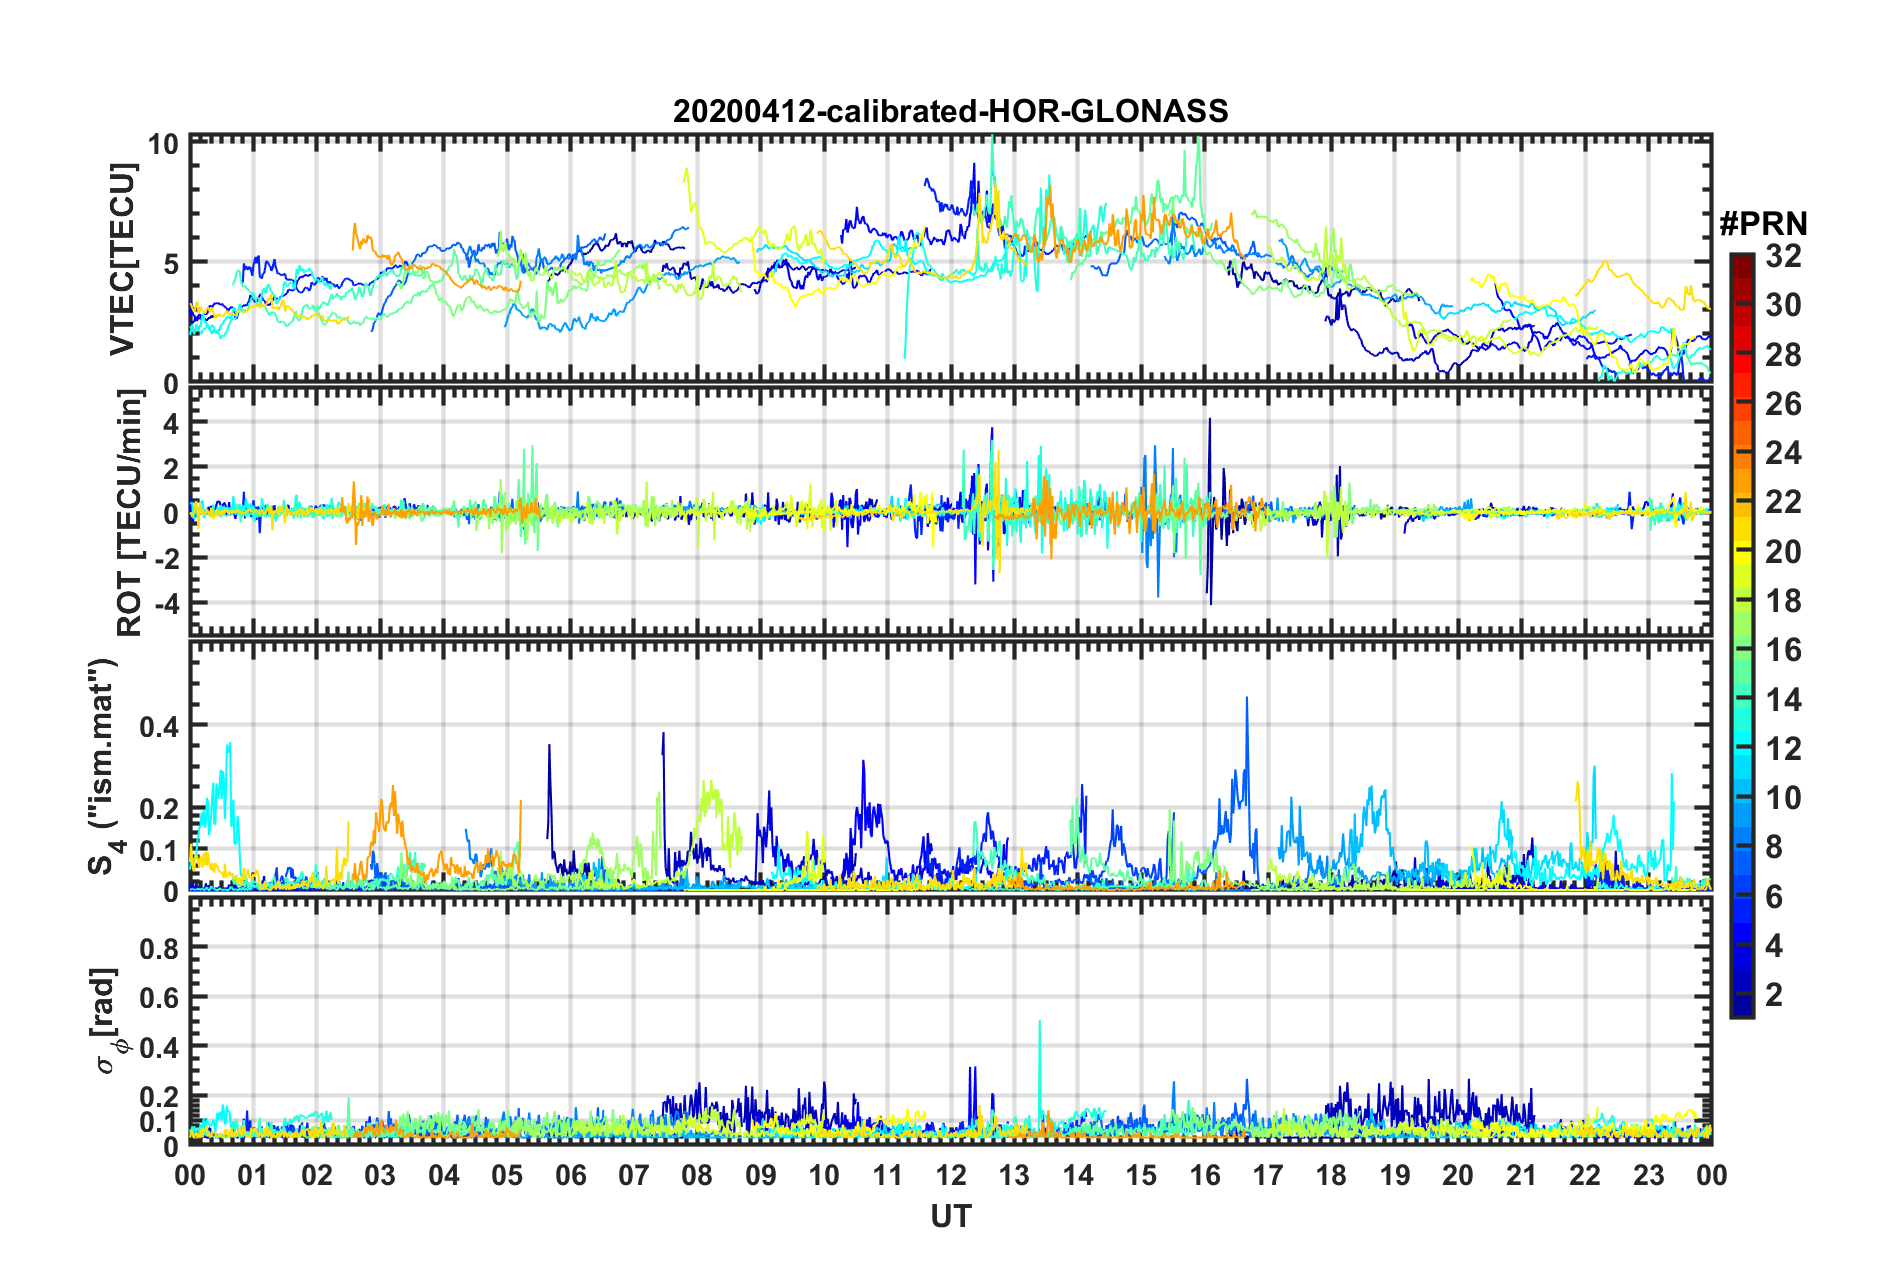Viewport: 1902px width, 1272px height.
Task: Click the 12 tick label on UT axis
Action: [x=950, y=1175]
